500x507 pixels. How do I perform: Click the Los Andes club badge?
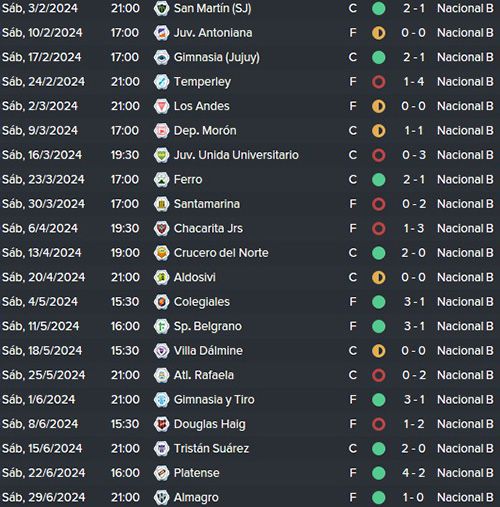[x=161, y=106]
